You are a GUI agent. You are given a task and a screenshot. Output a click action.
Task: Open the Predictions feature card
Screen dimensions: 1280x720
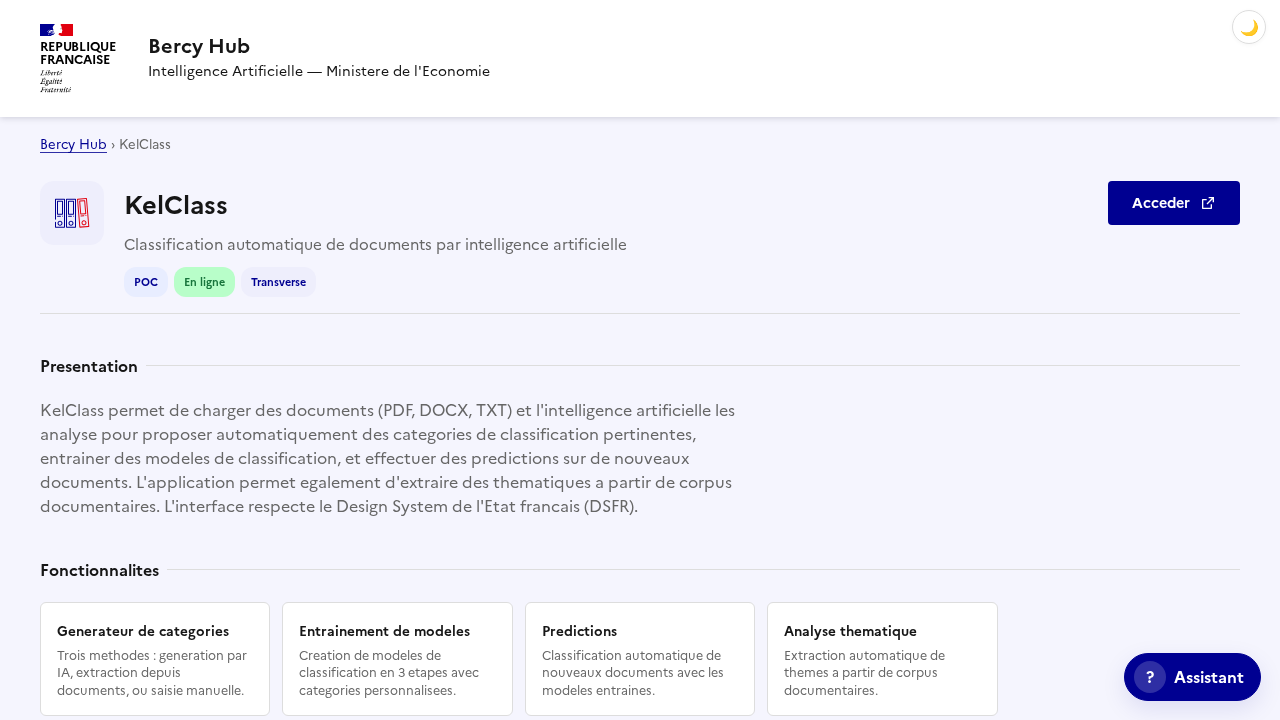click(x=640, y=659)
